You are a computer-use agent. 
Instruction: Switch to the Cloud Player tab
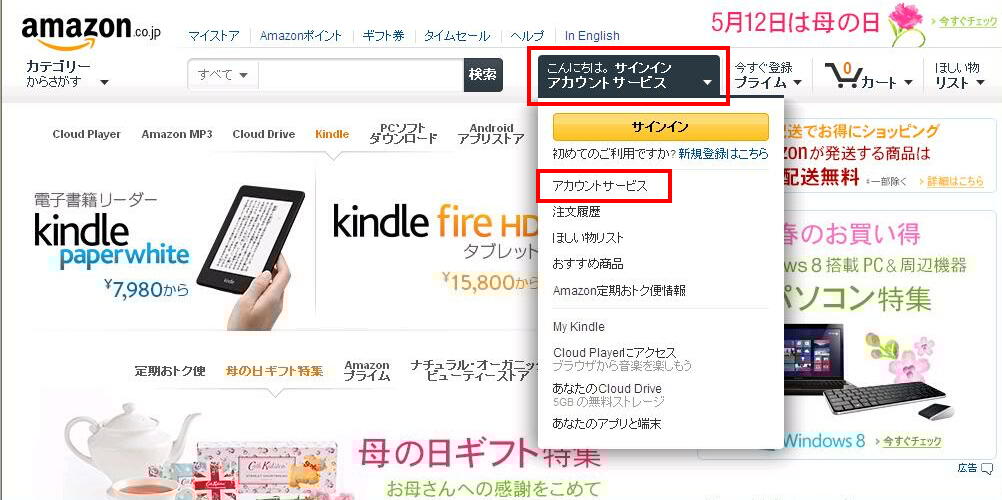click(x=86, y=134)
